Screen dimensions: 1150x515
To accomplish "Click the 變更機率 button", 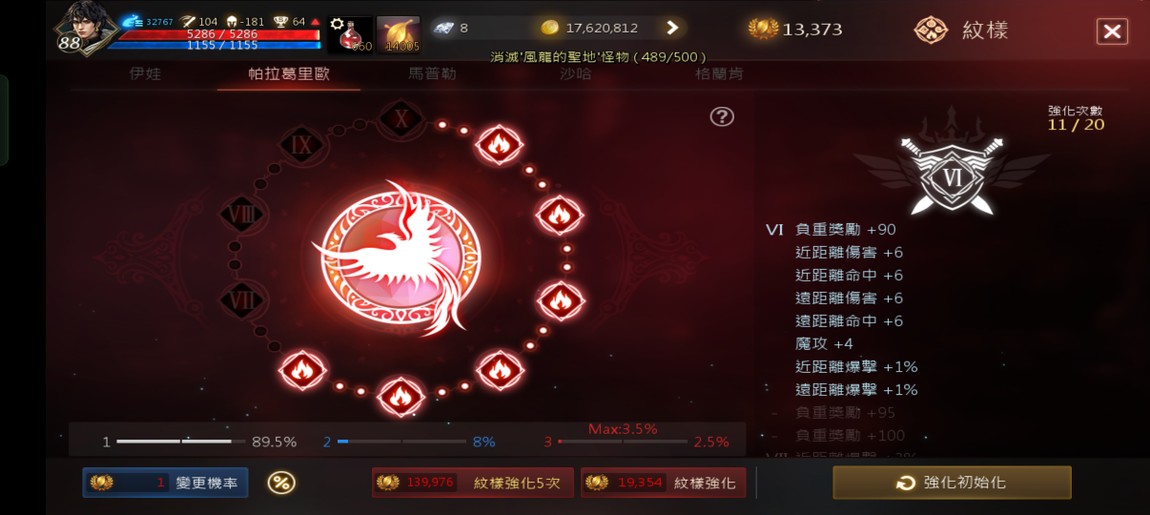I will (x=165, y=483).
